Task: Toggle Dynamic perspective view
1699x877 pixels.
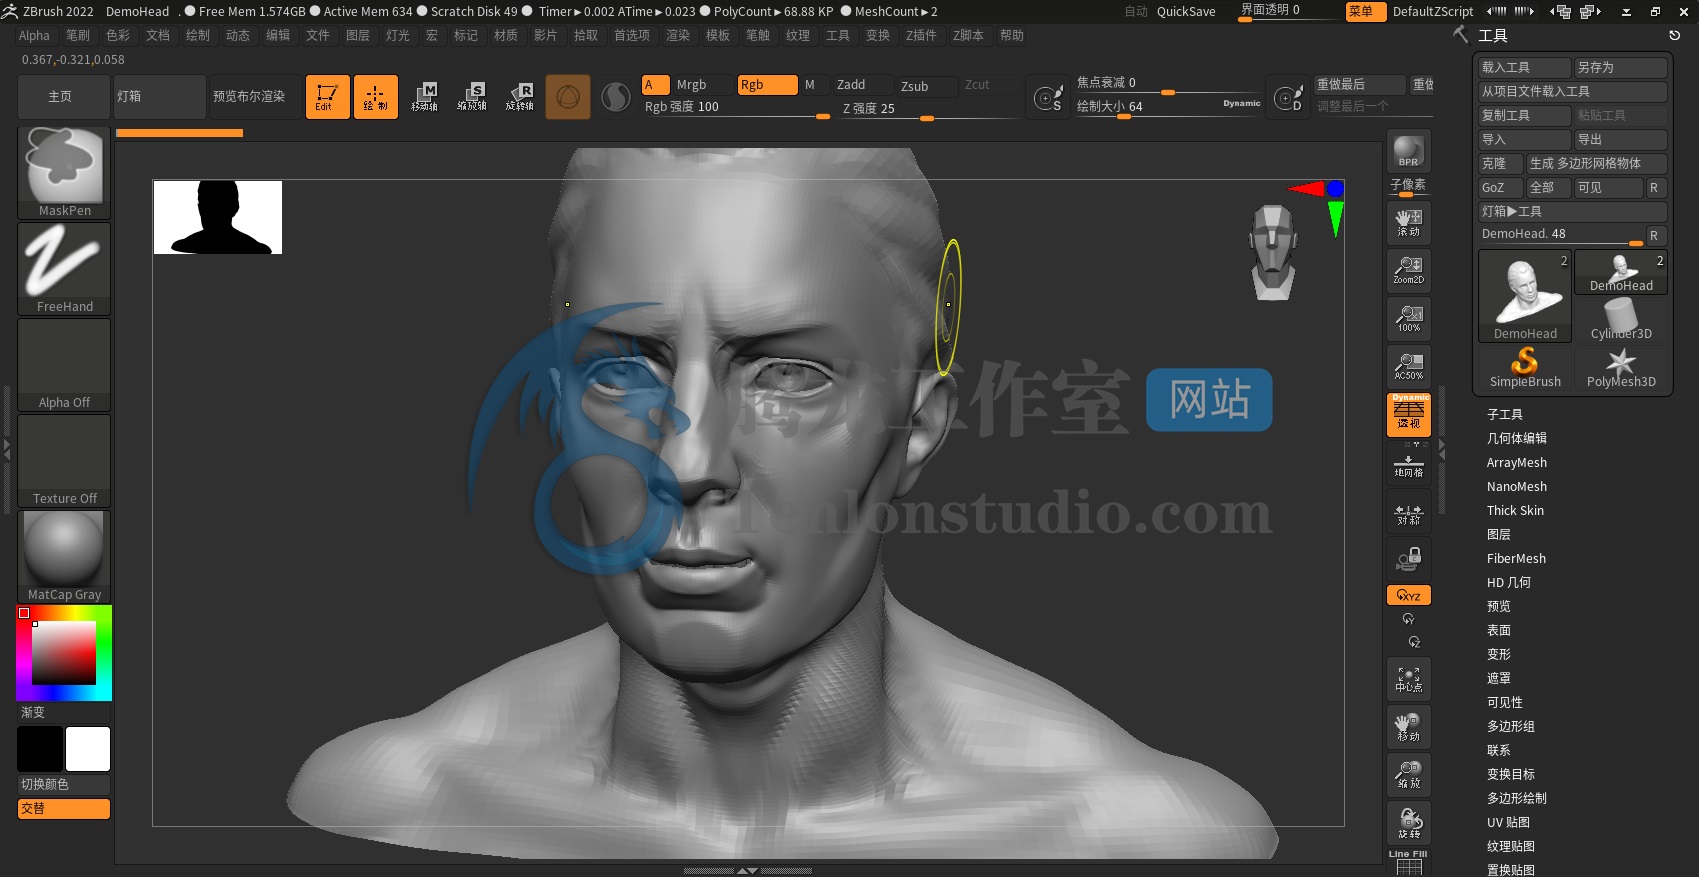Action: click(x=1408, y=415)
